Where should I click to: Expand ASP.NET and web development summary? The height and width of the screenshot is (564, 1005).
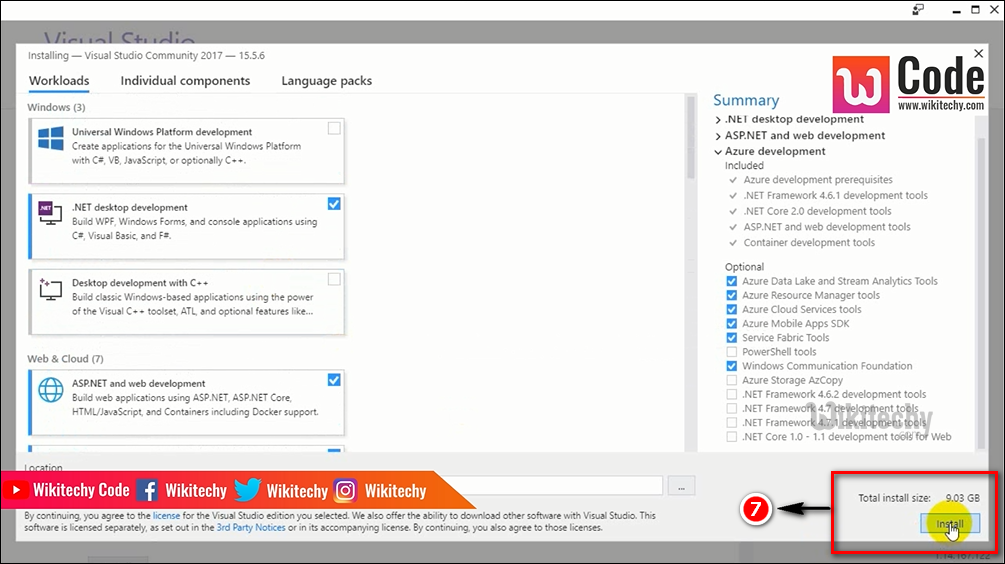click(718, 136)
